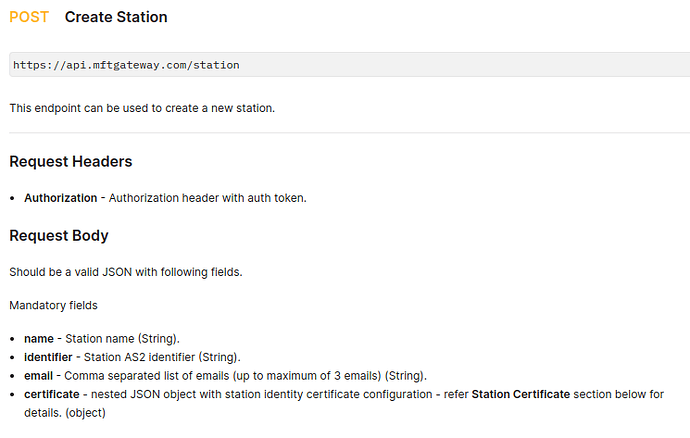This screenshot has height=438, width=690.
Task: Click the Request Body heading
Action: point(59,236)
